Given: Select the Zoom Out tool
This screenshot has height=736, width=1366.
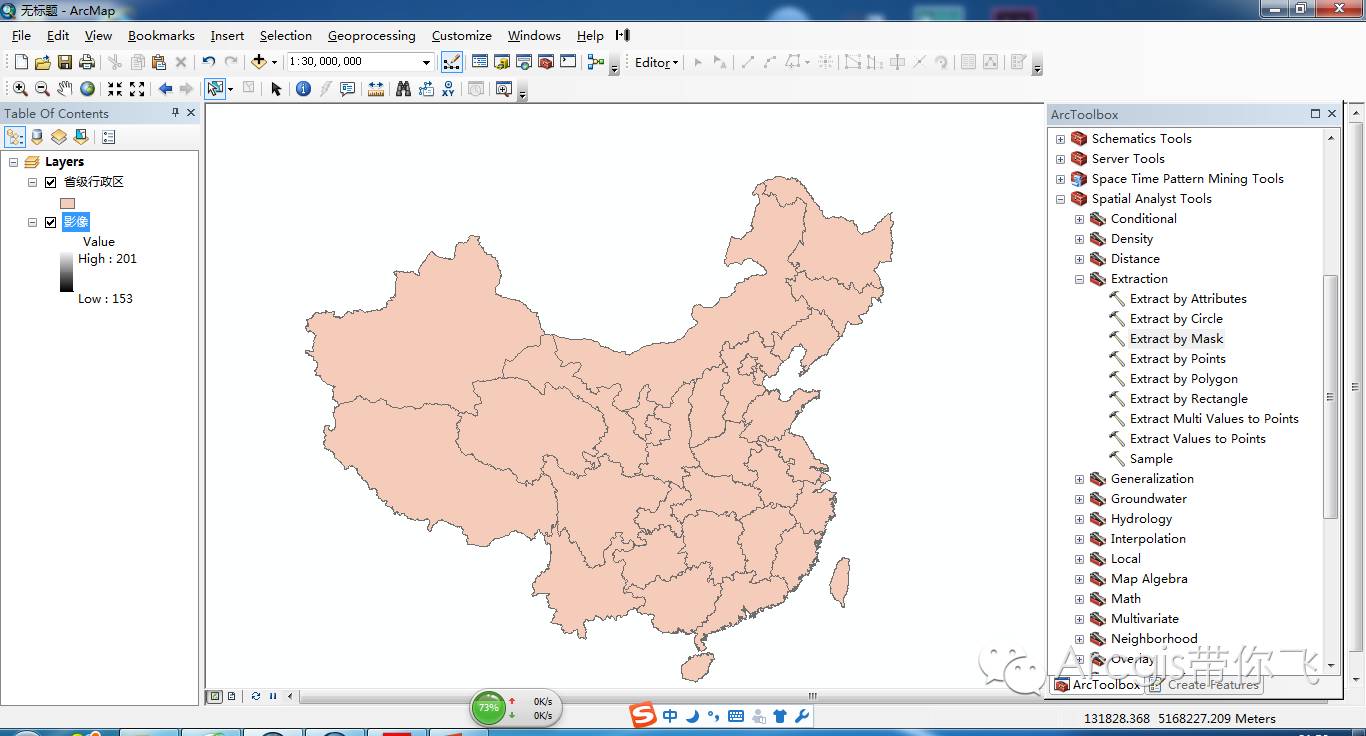Looking at the screenshot, I should tap(42, 89).
